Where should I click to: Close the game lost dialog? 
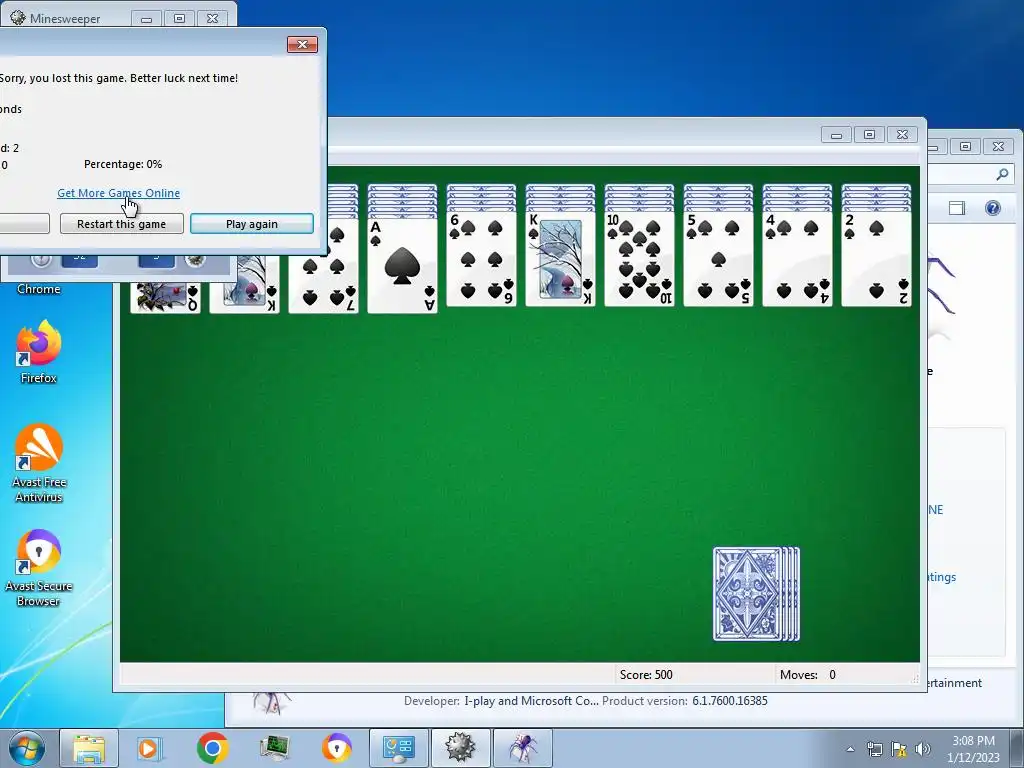click(x=302, y=44)
